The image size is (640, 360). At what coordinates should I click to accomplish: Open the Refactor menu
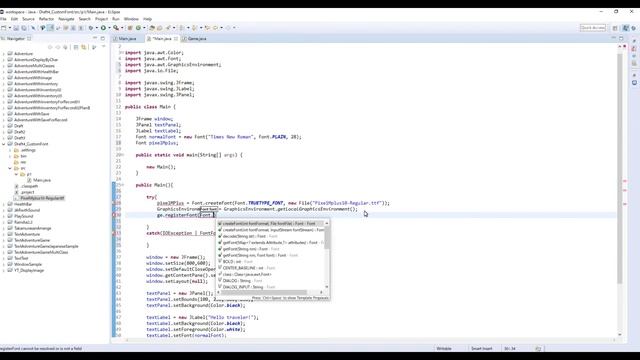46,19
